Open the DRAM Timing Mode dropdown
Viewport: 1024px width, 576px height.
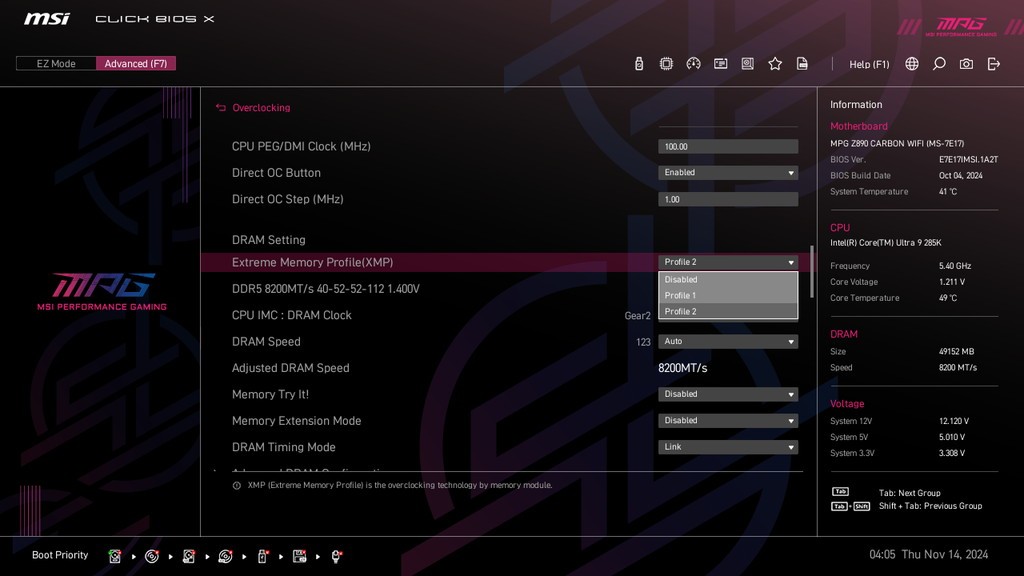point(727,447)
